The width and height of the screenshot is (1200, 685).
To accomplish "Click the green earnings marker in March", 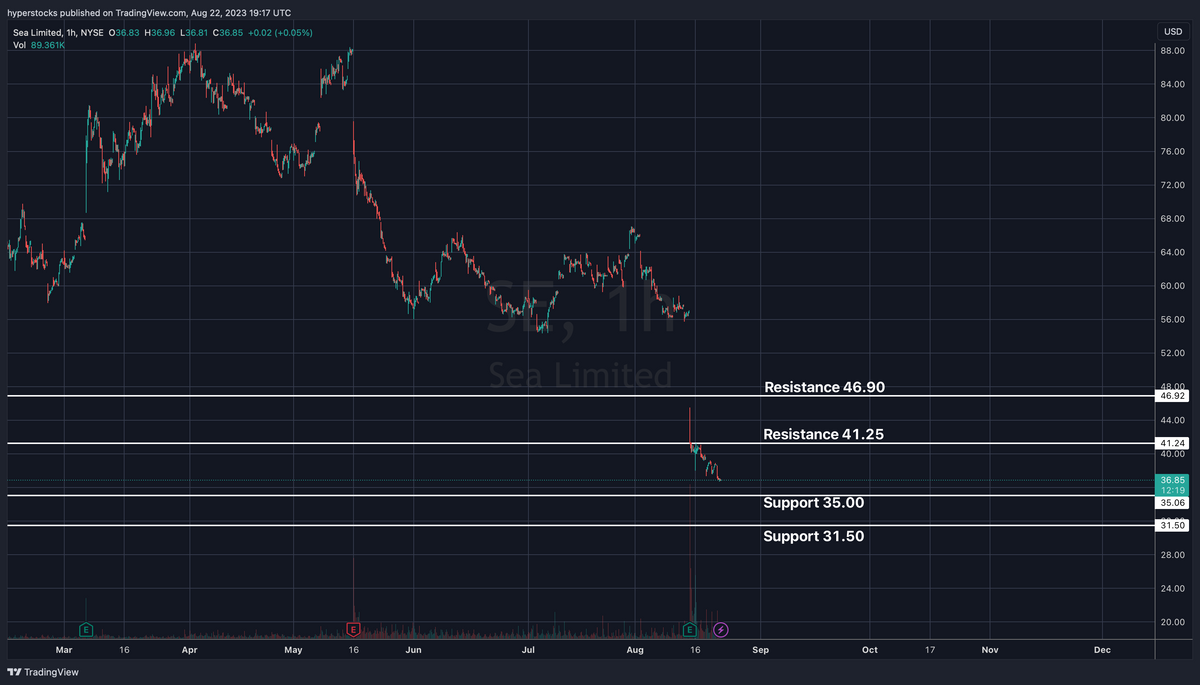I will point(86,629).
